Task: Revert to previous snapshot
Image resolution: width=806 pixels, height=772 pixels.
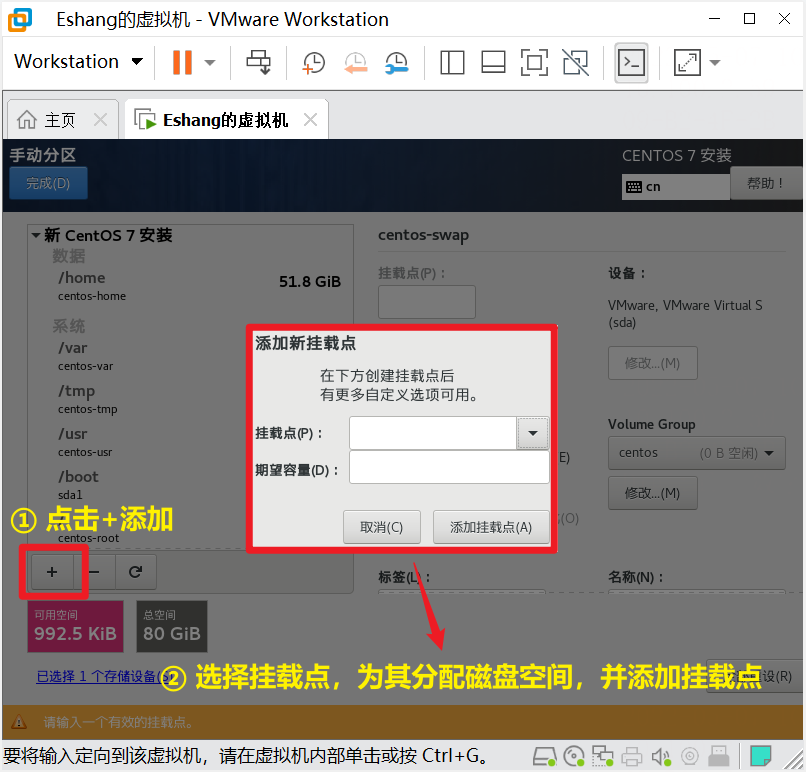Action: click(x=356, y=63)
